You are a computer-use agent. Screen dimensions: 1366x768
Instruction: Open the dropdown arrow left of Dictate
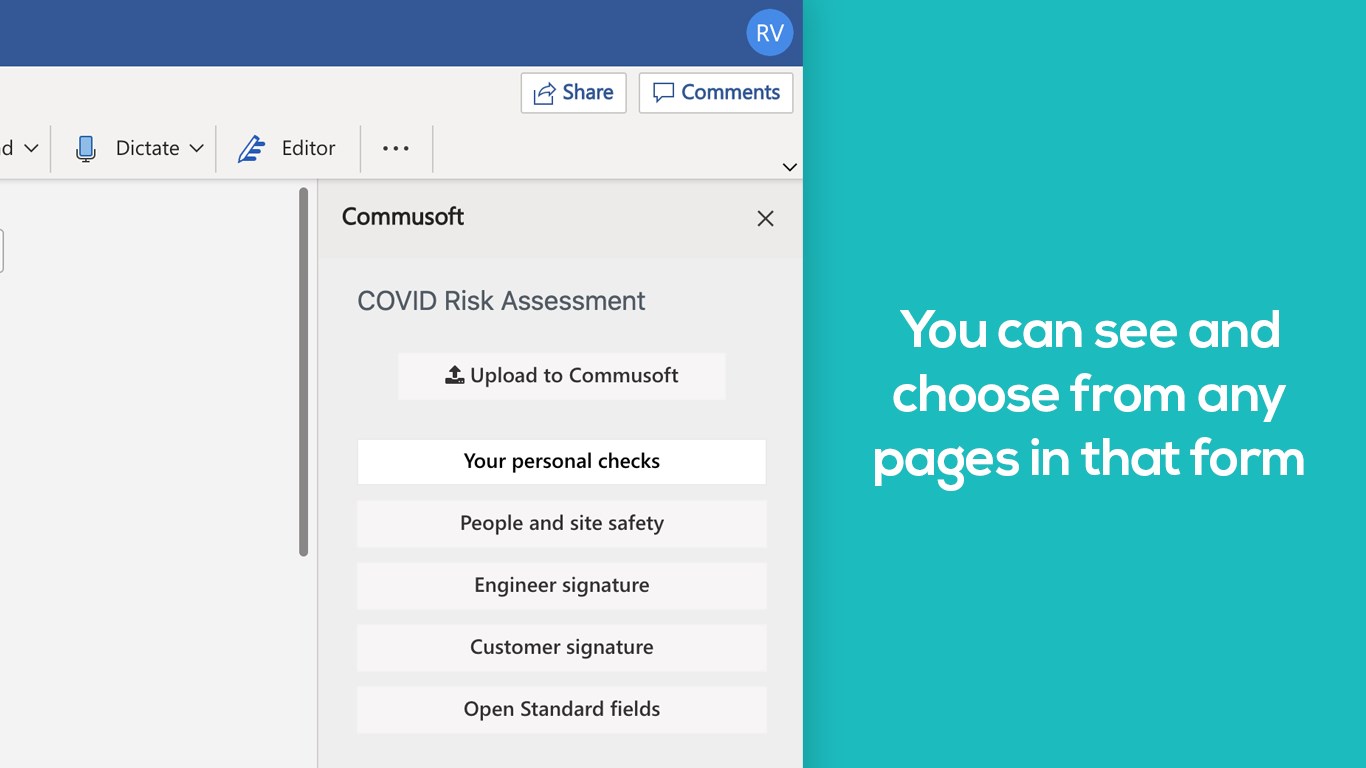(x=31, y=149)
